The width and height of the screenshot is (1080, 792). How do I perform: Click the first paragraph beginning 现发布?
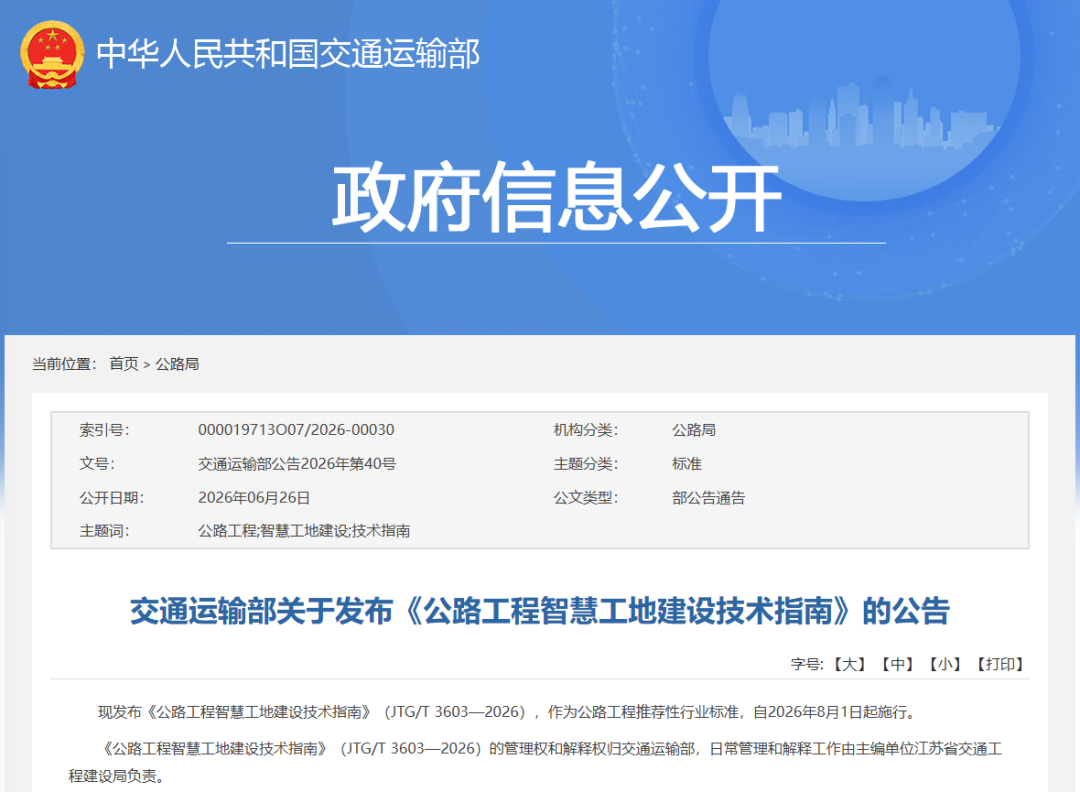[509, 712]
